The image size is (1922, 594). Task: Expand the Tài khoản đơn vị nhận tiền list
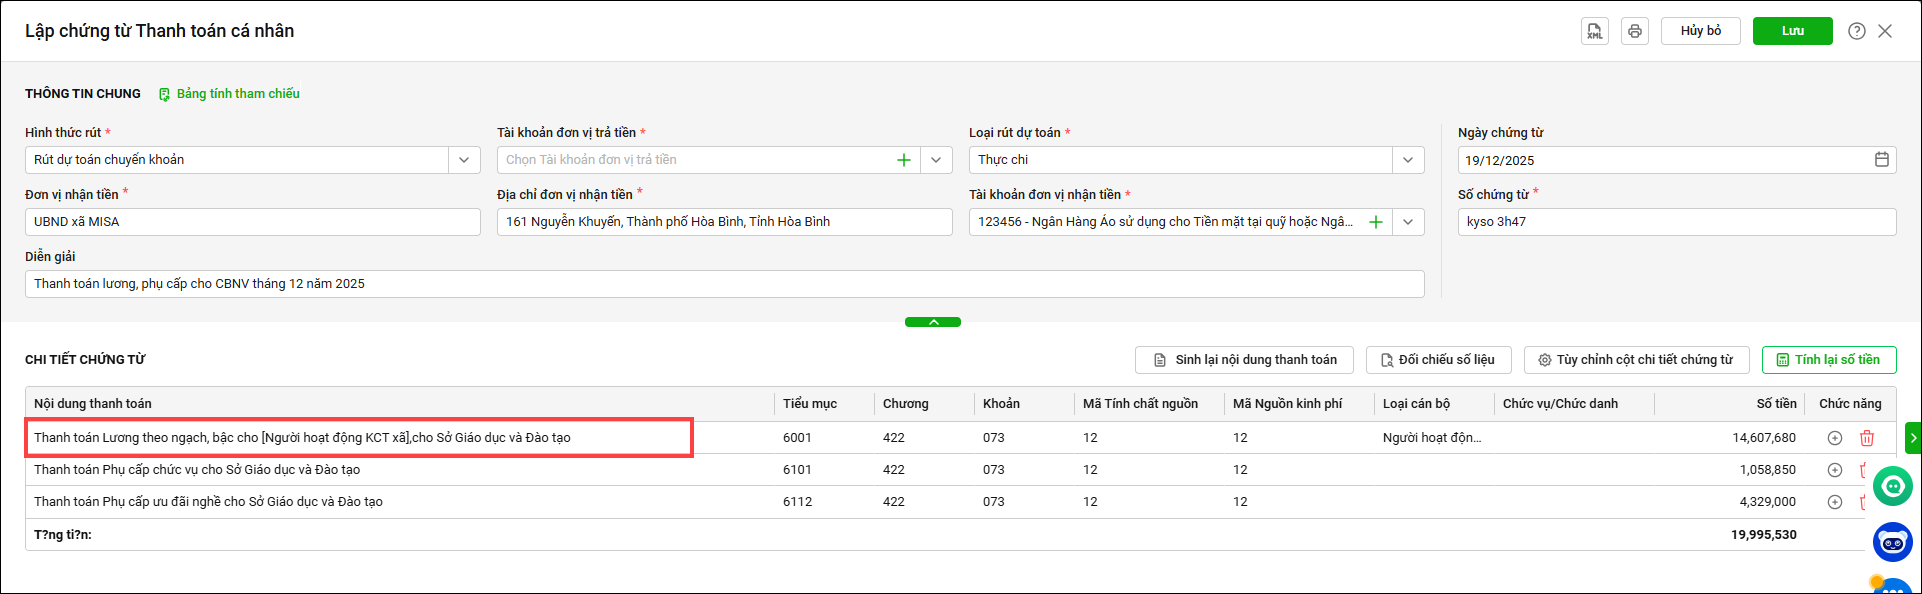[x=1407, y=222]
